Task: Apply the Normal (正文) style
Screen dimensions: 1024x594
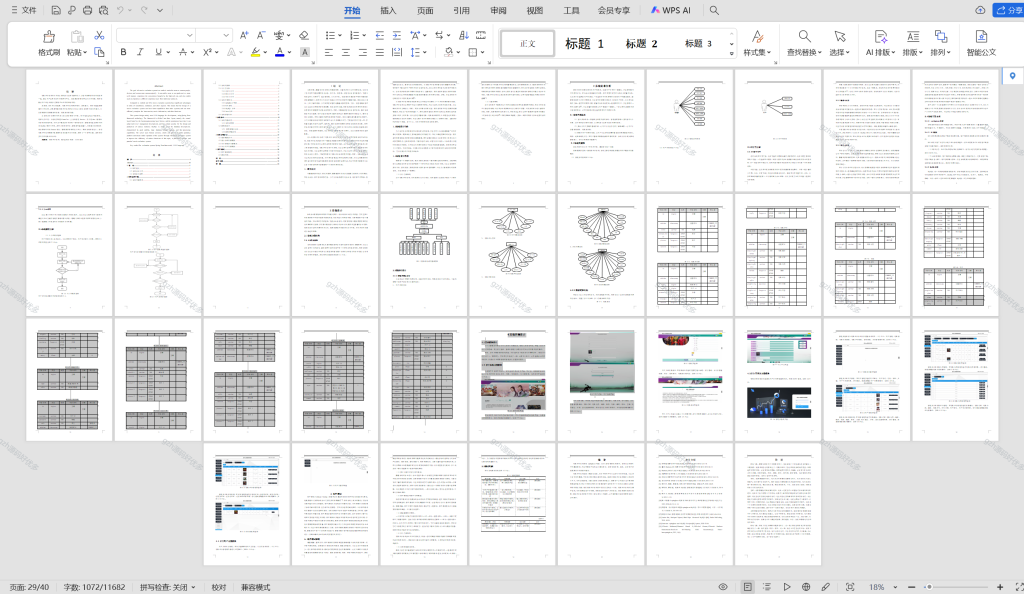Action: pyautogui.click(x=528, y=44)
